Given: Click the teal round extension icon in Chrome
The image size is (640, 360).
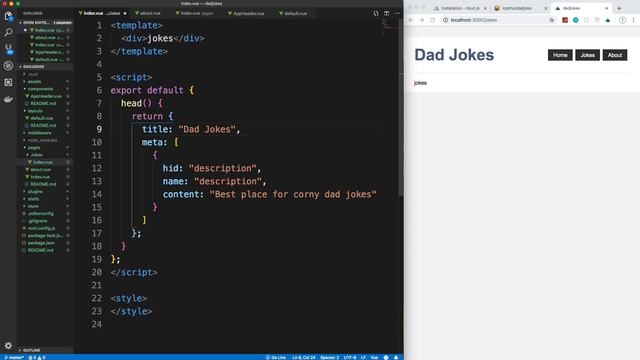Looking at the screenshot, I should pyautogui.click(x=576, y=20).
